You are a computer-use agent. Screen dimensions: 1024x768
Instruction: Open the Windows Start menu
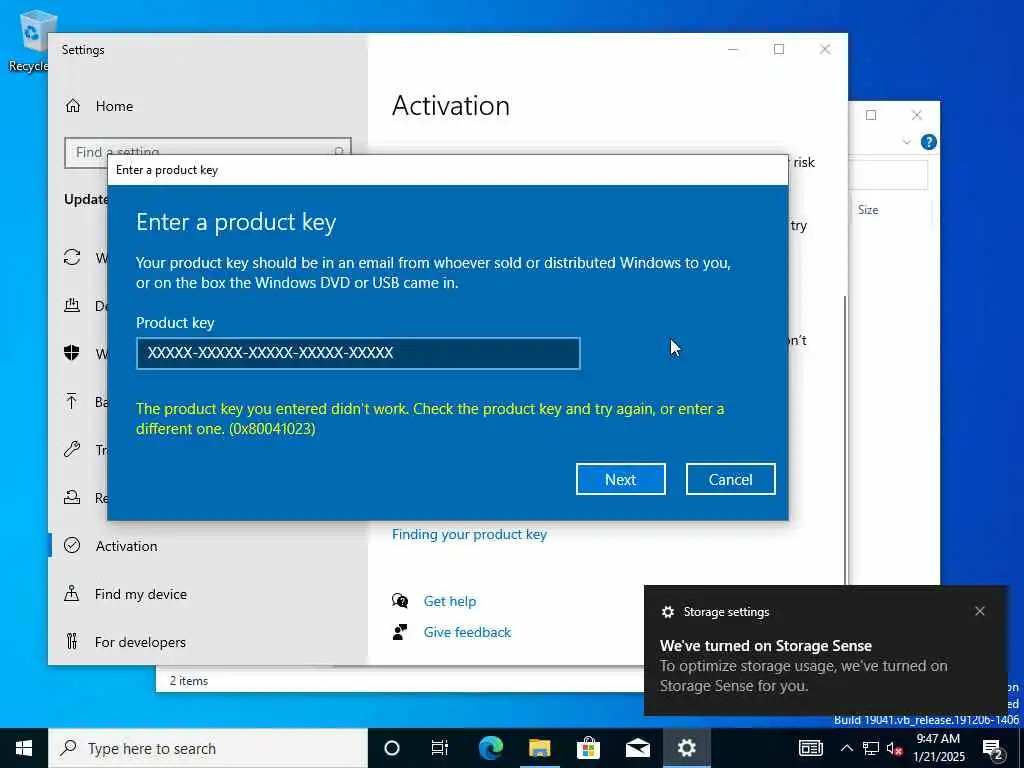coord(24,748)
